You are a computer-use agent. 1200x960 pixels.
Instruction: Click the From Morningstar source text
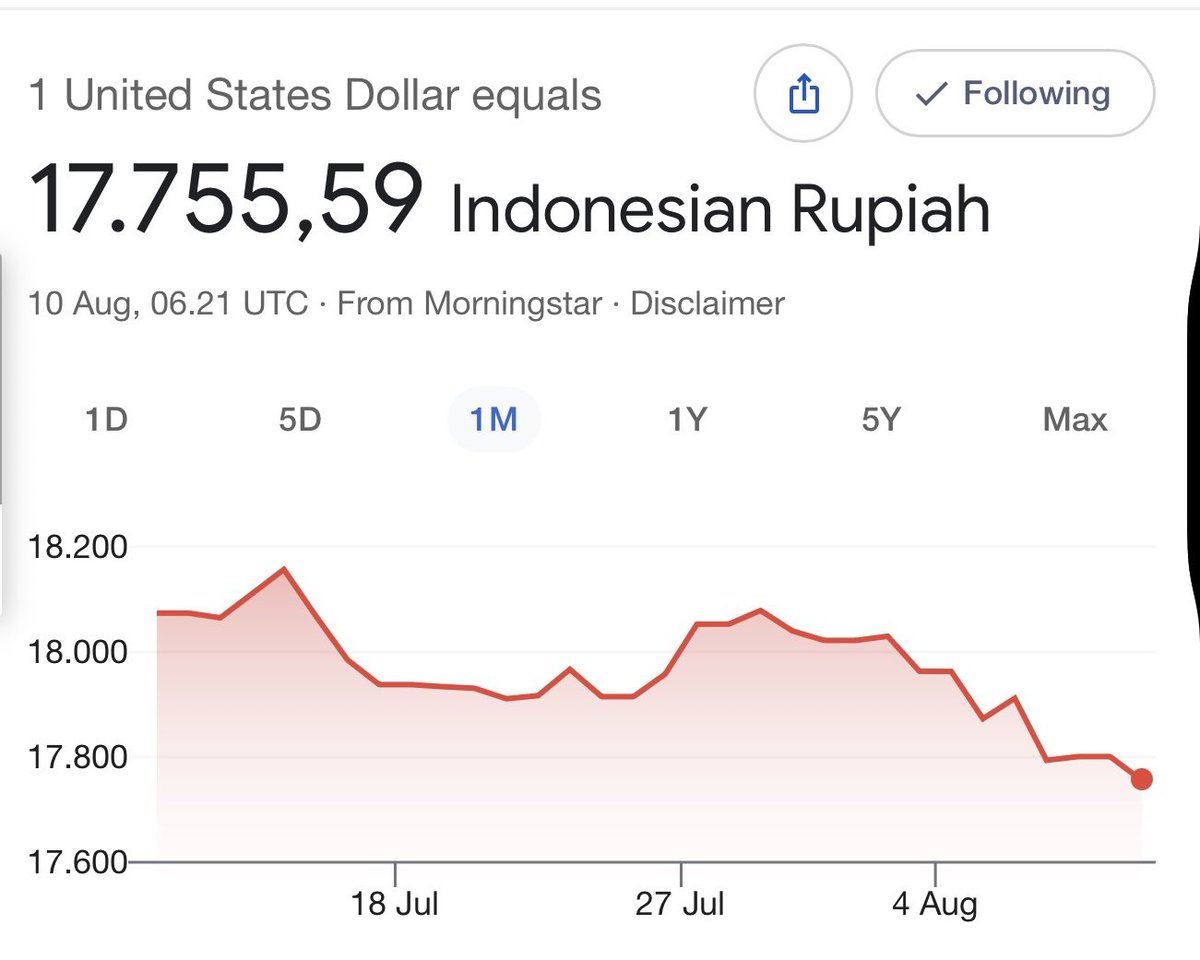[469, 303]
